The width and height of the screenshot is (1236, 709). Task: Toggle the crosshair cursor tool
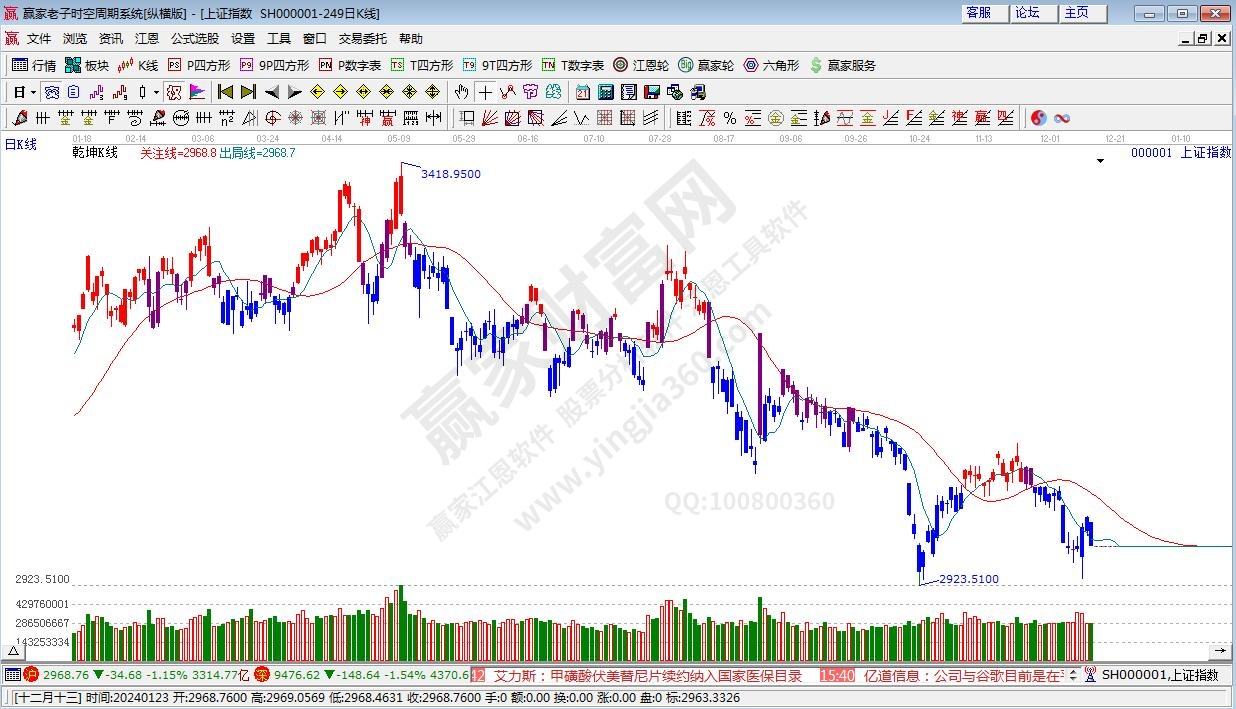485,92
